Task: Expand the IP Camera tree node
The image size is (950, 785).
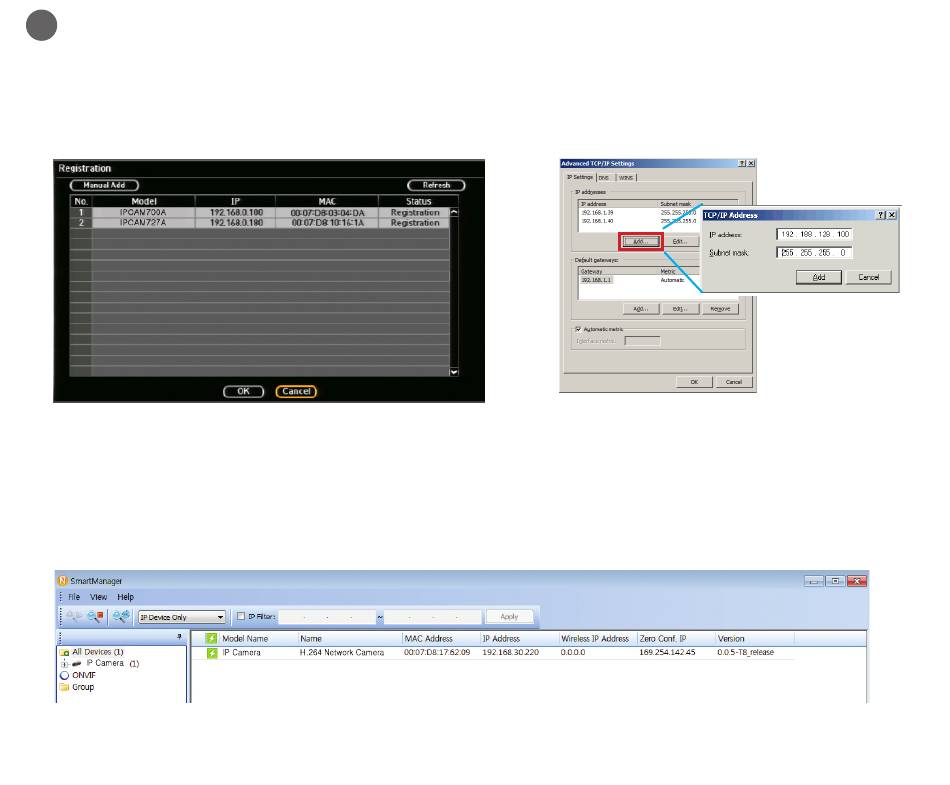Action: 64,664
